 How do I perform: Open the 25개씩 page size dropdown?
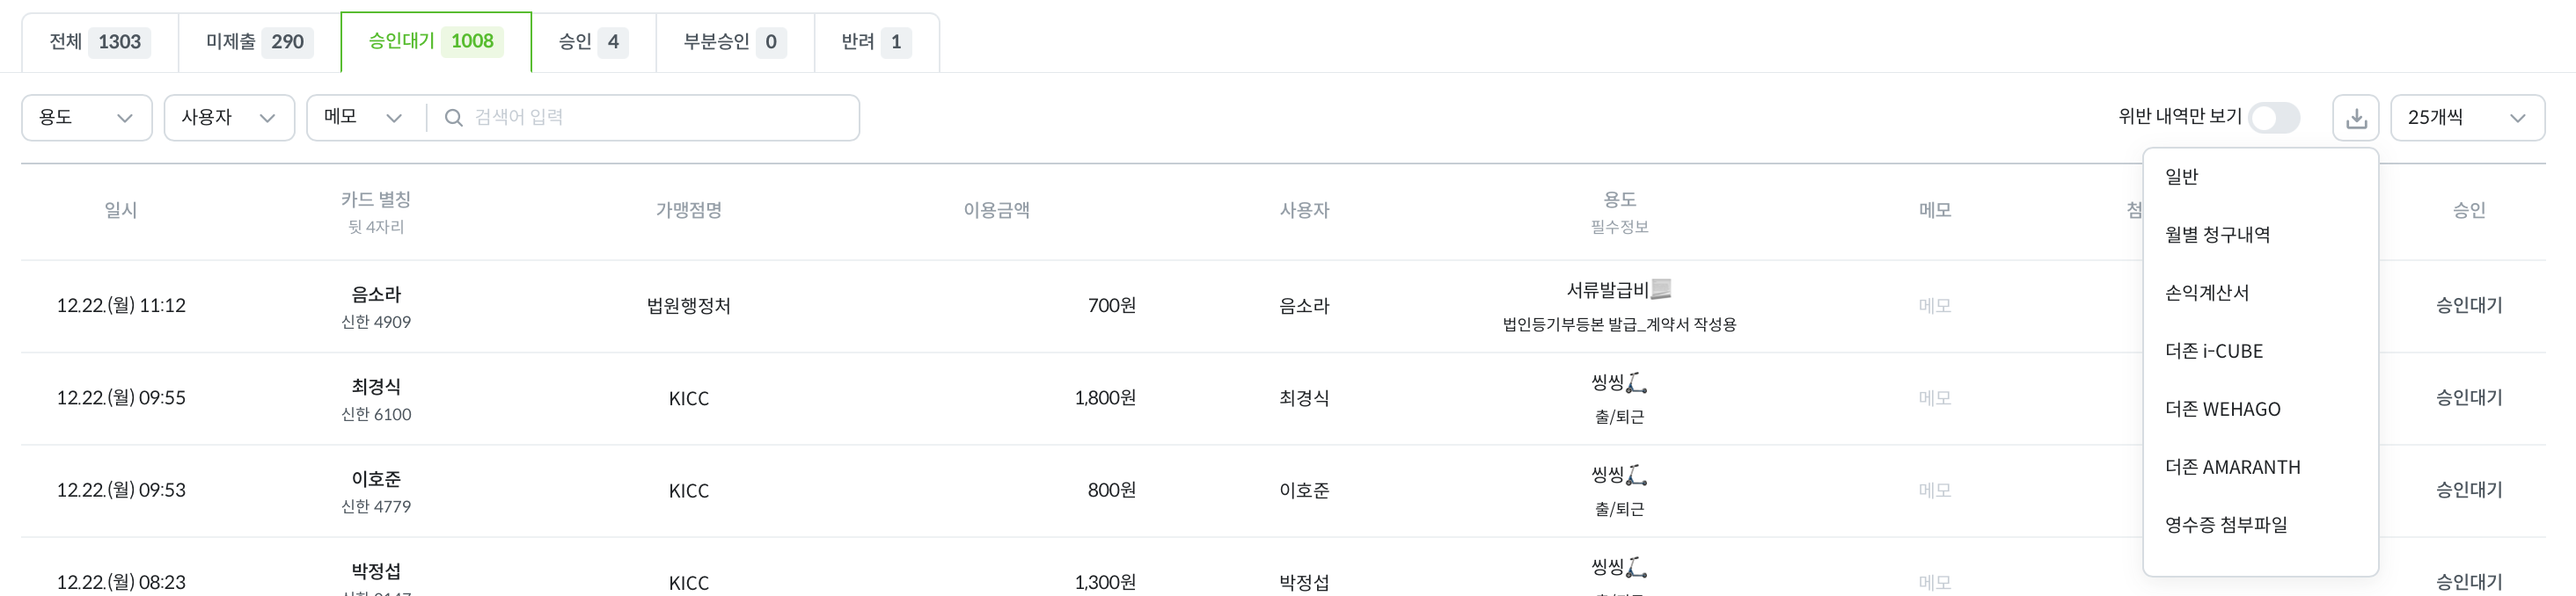tap(2466, 118)
